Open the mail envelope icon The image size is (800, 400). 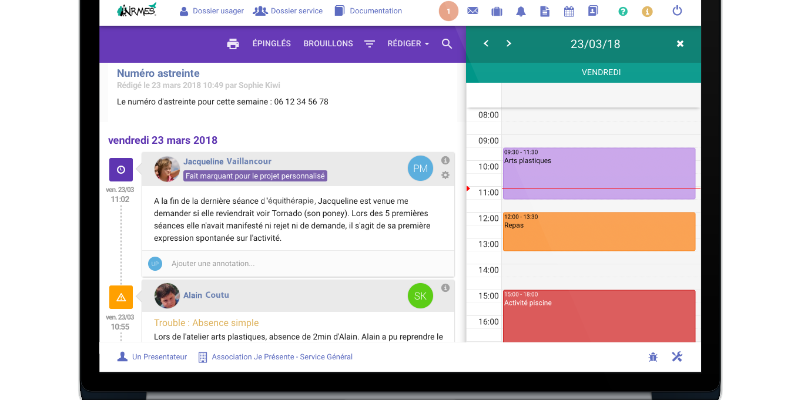(472, 10)
